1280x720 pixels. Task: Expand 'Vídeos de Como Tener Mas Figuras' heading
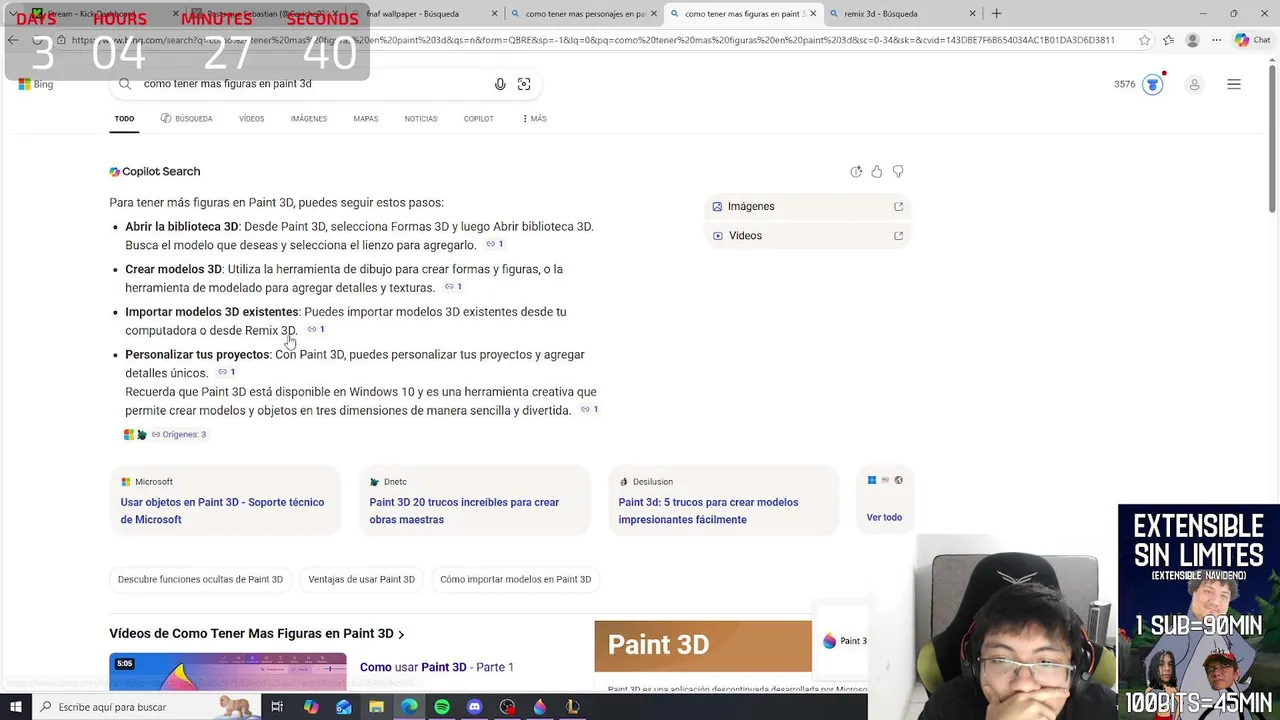coord(257,634)
